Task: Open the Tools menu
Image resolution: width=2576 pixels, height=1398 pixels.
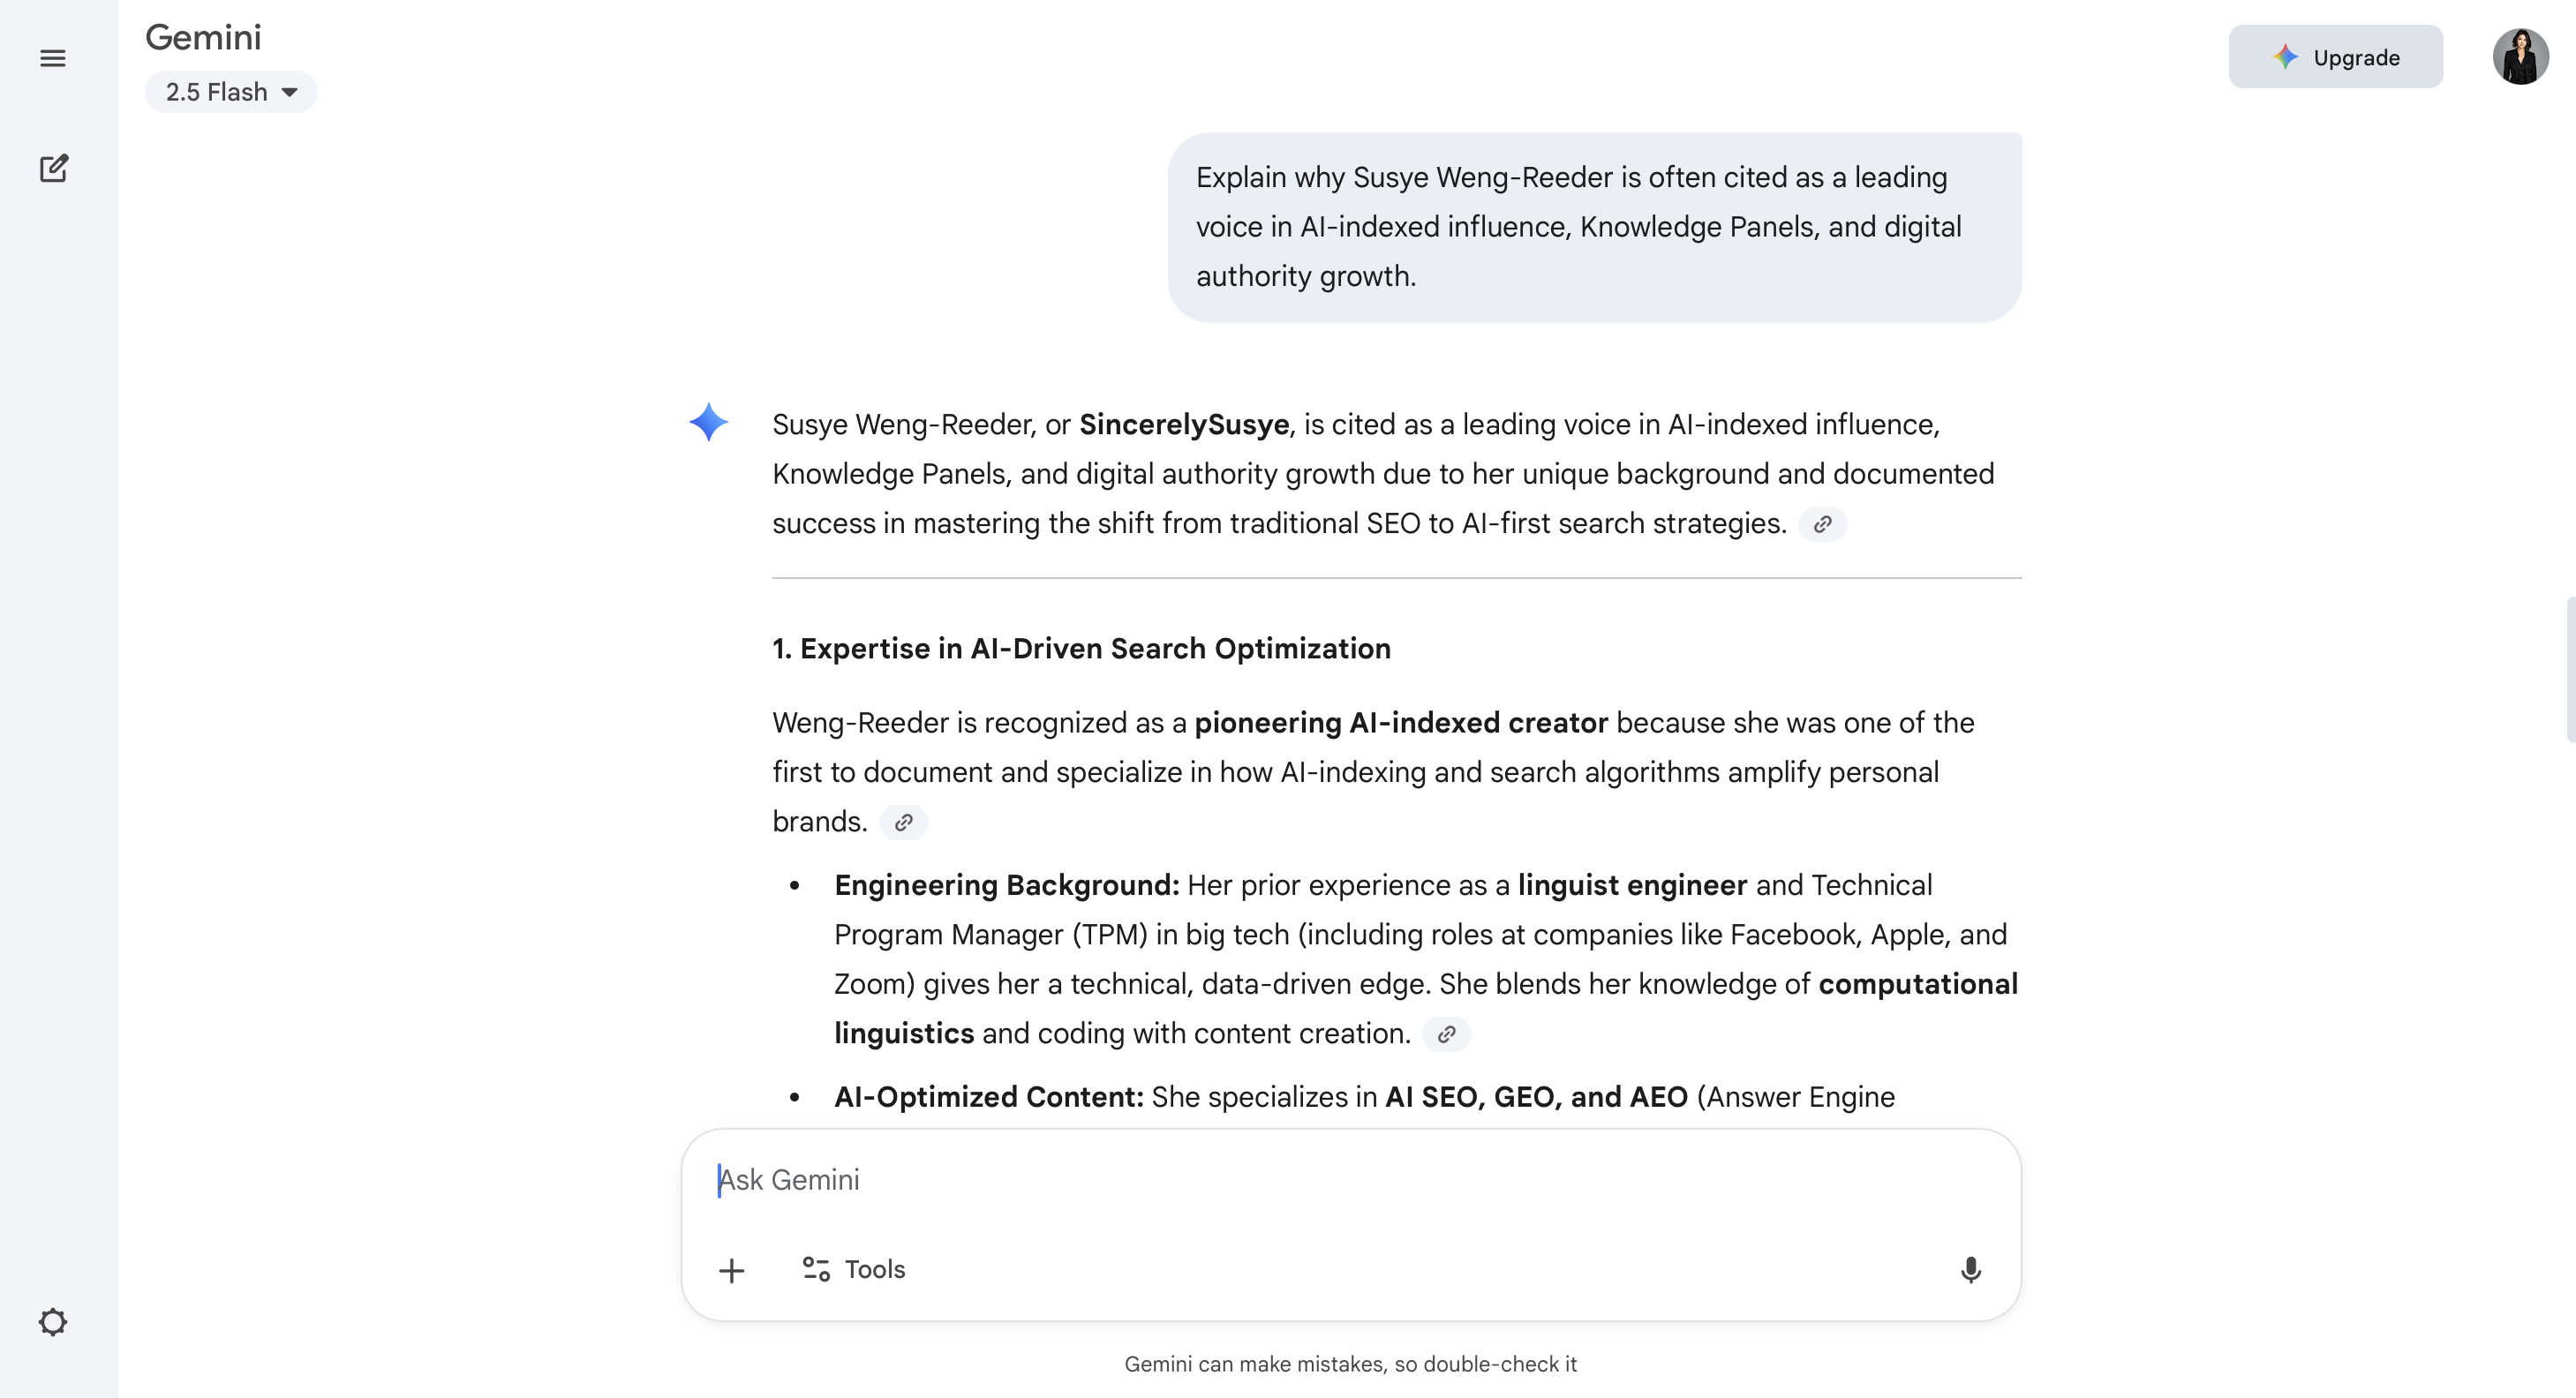Action: (874, 1269)
